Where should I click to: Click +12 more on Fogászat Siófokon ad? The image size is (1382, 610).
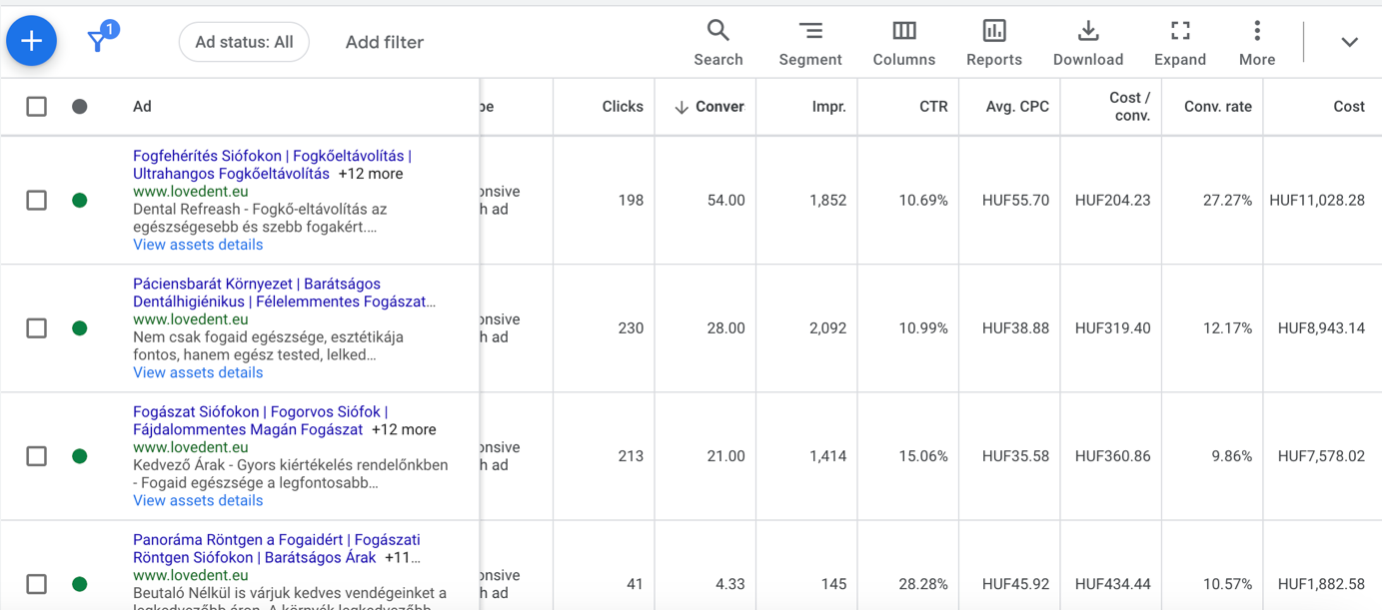(404, 430)
